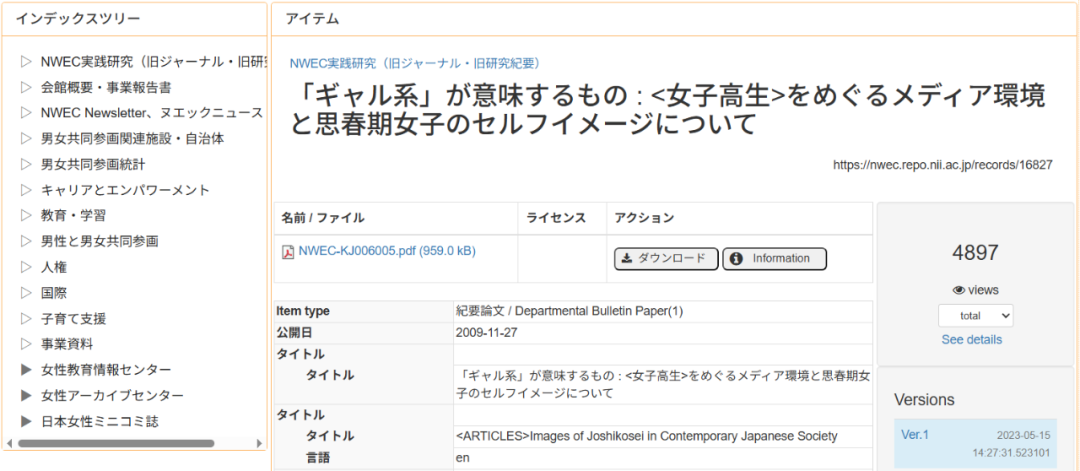Expand the 国際 tree node triangle
This screenshot has width=1080, height=471.
[27, 293]
